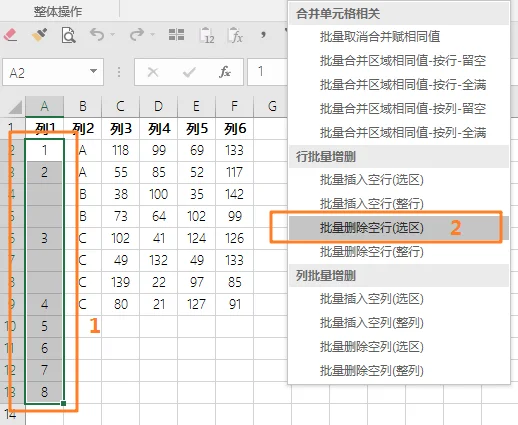Expand the Name Box dropdown arrow
518x425 pixels.
coord(94,71)
